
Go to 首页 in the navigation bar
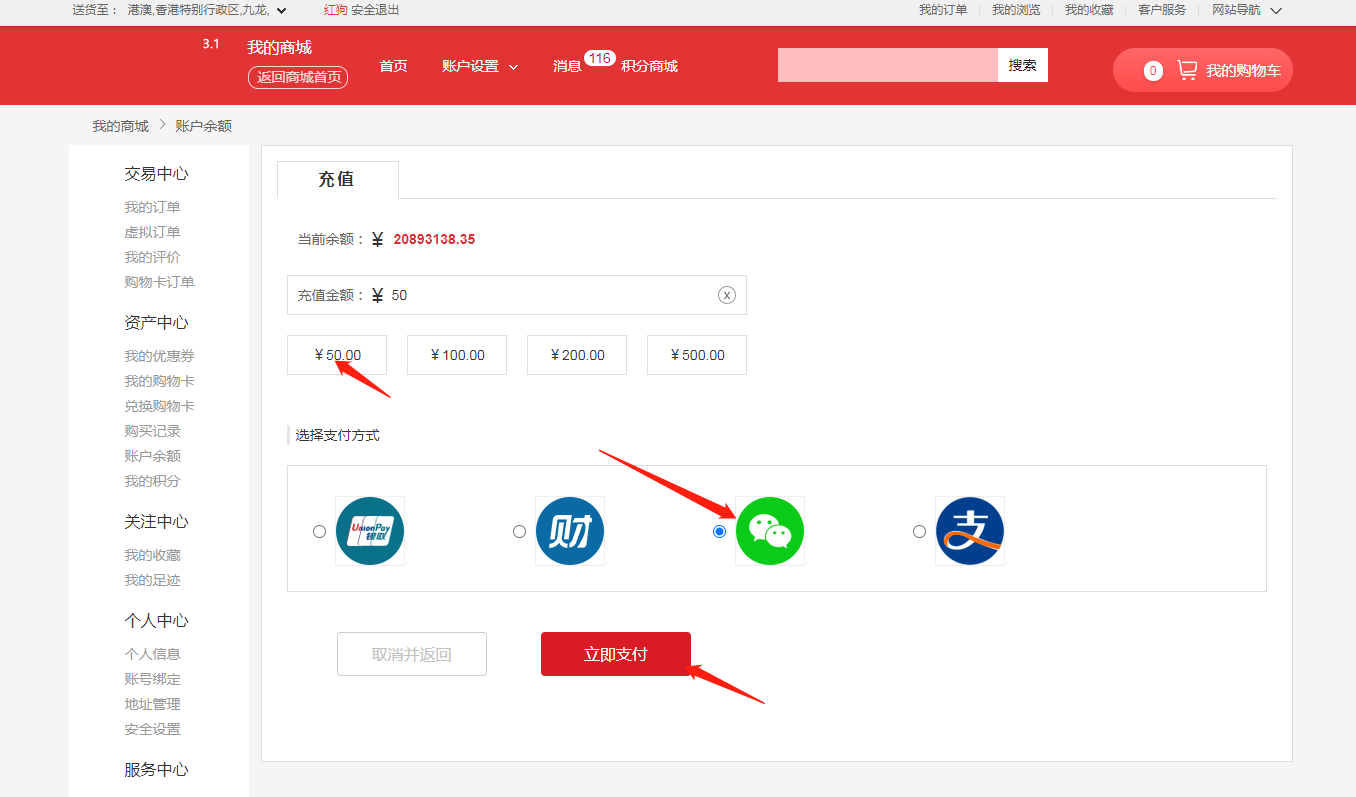pos(393,66)
